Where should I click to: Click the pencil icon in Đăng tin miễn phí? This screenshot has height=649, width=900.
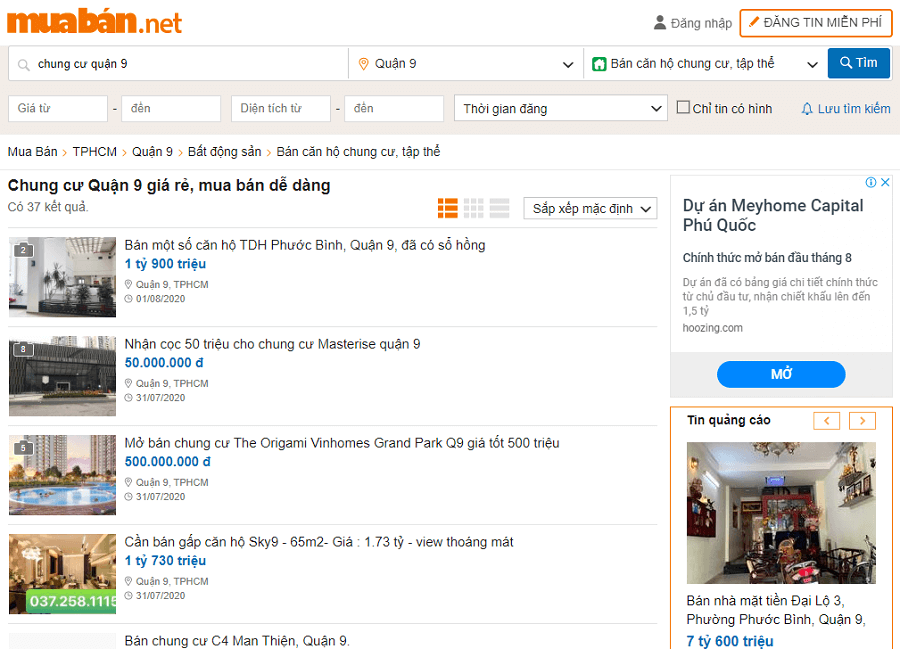click(754, 22)
